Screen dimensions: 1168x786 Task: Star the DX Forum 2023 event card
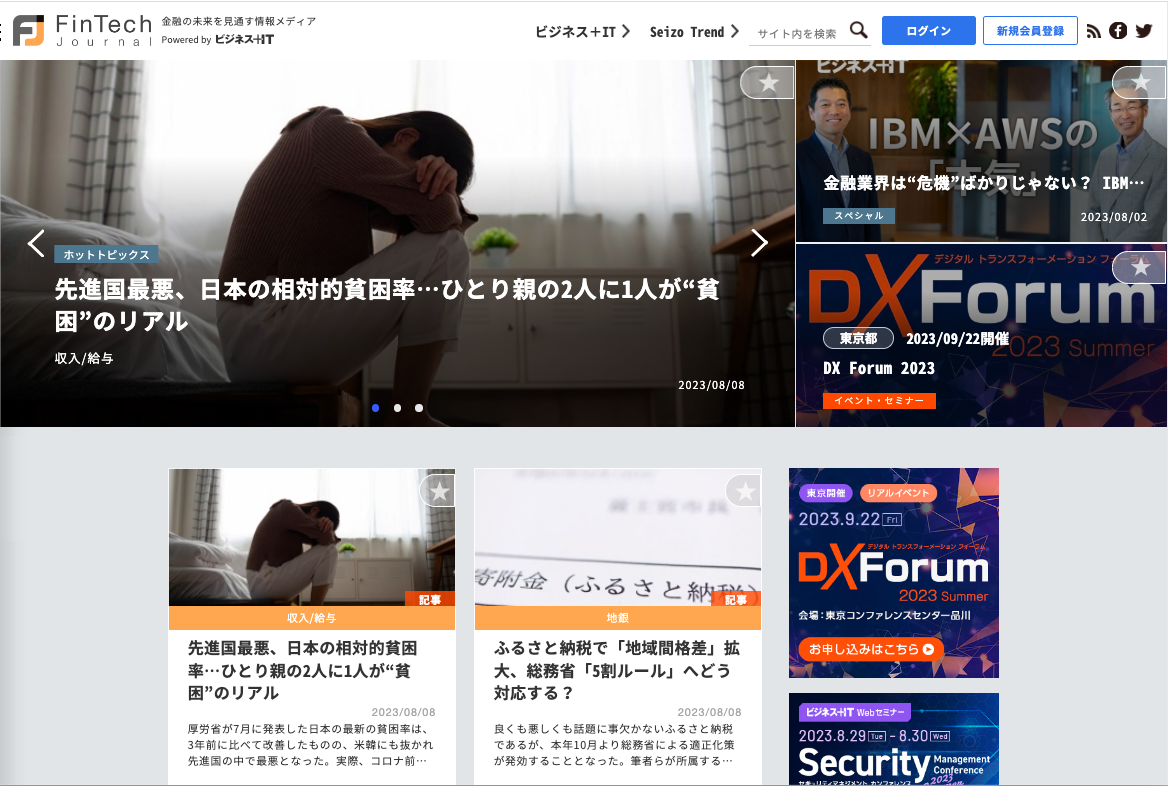click(x=1139, y=267)
